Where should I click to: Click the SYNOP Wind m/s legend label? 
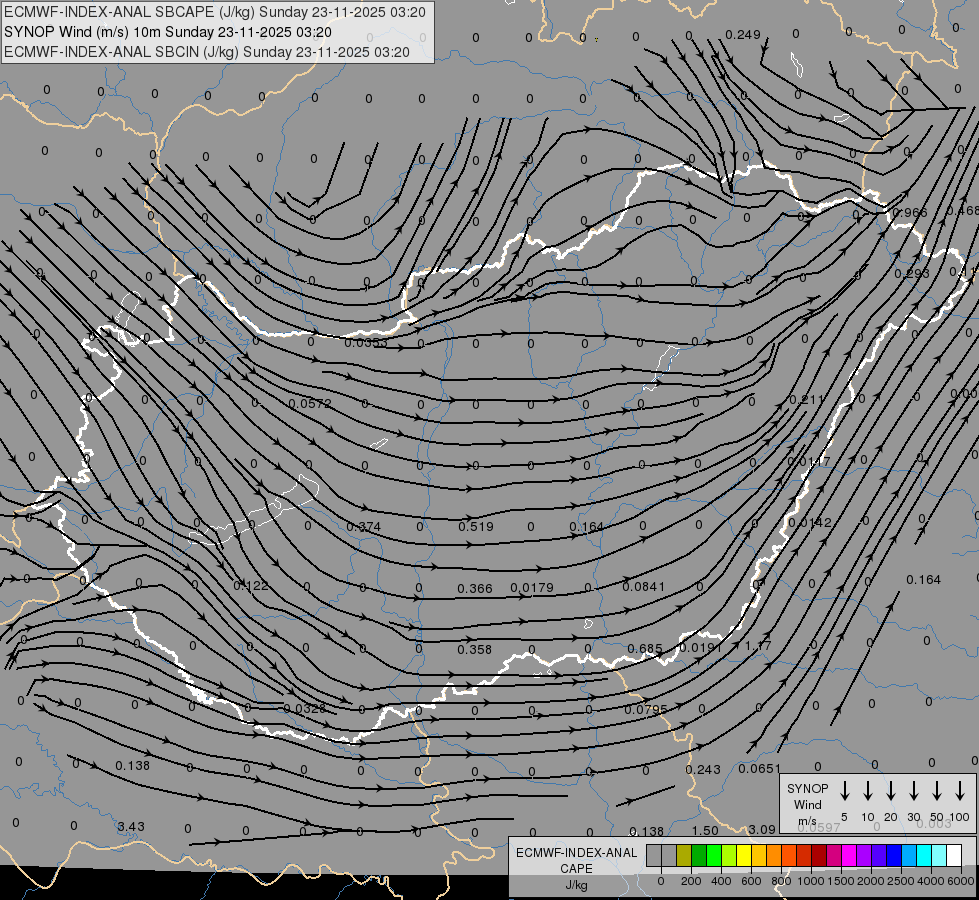807,804
